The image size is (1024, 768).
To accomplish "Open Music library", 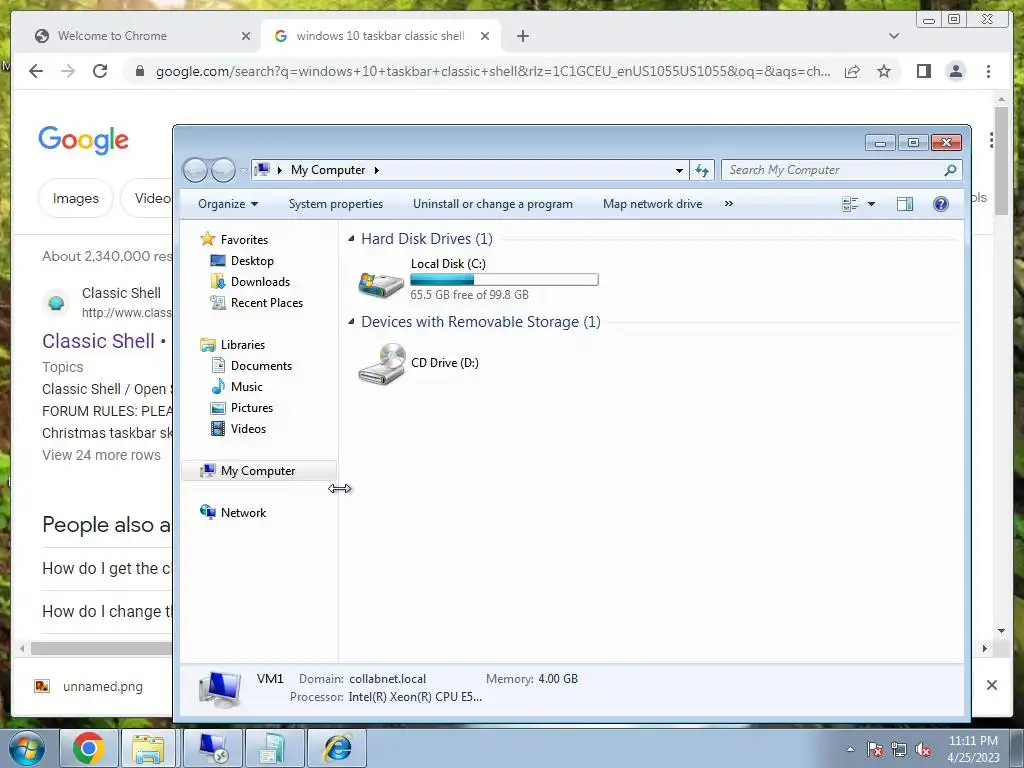I will 236,387.
